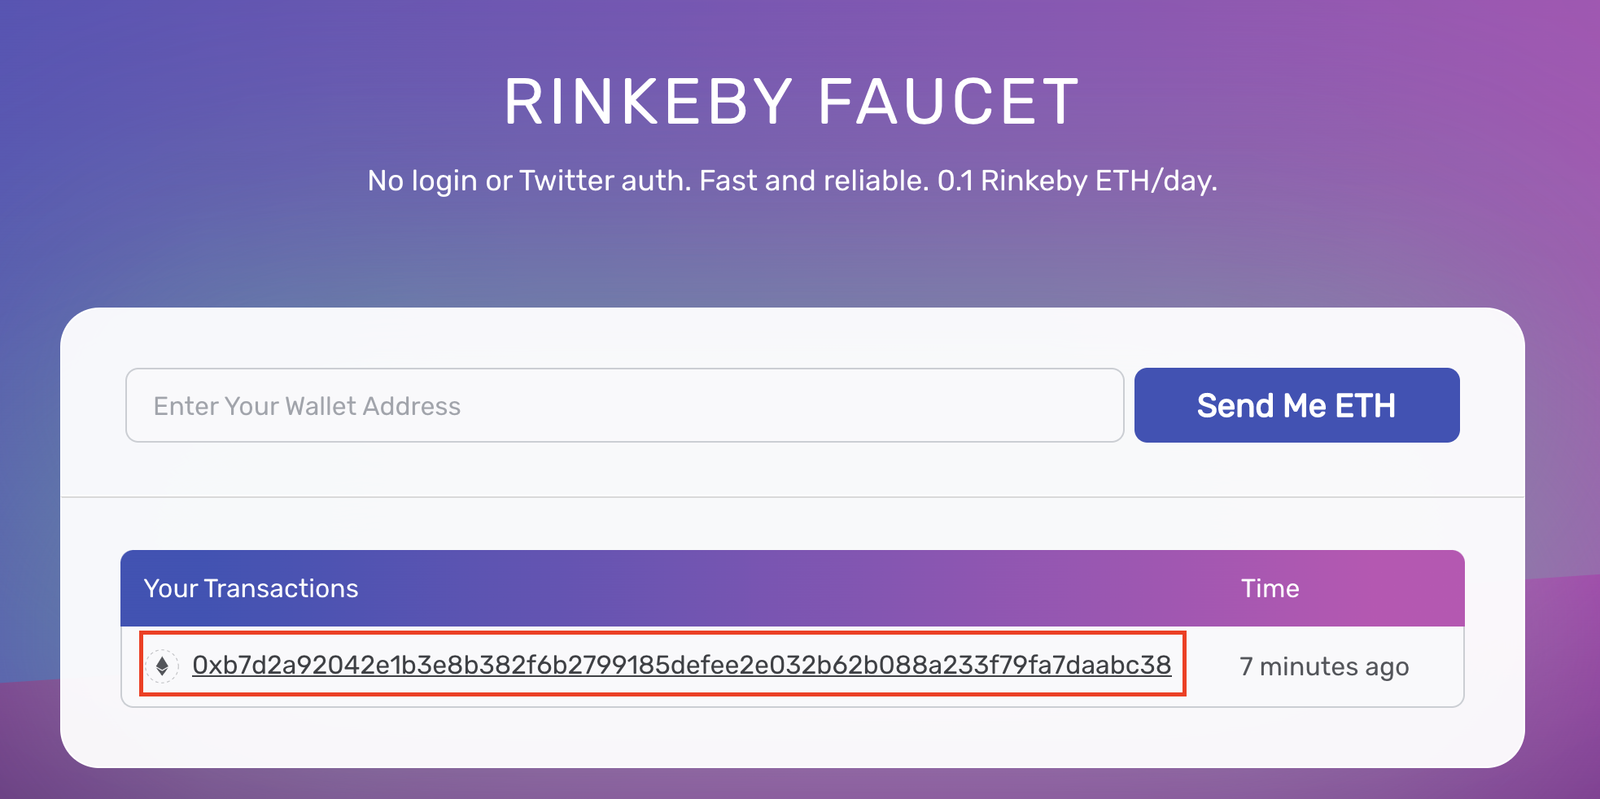Click the Ethereum diamond icon beside the transaction hash
This screenshot has height=799, width=1600.
pyautogui.click(x=162, y=666)
